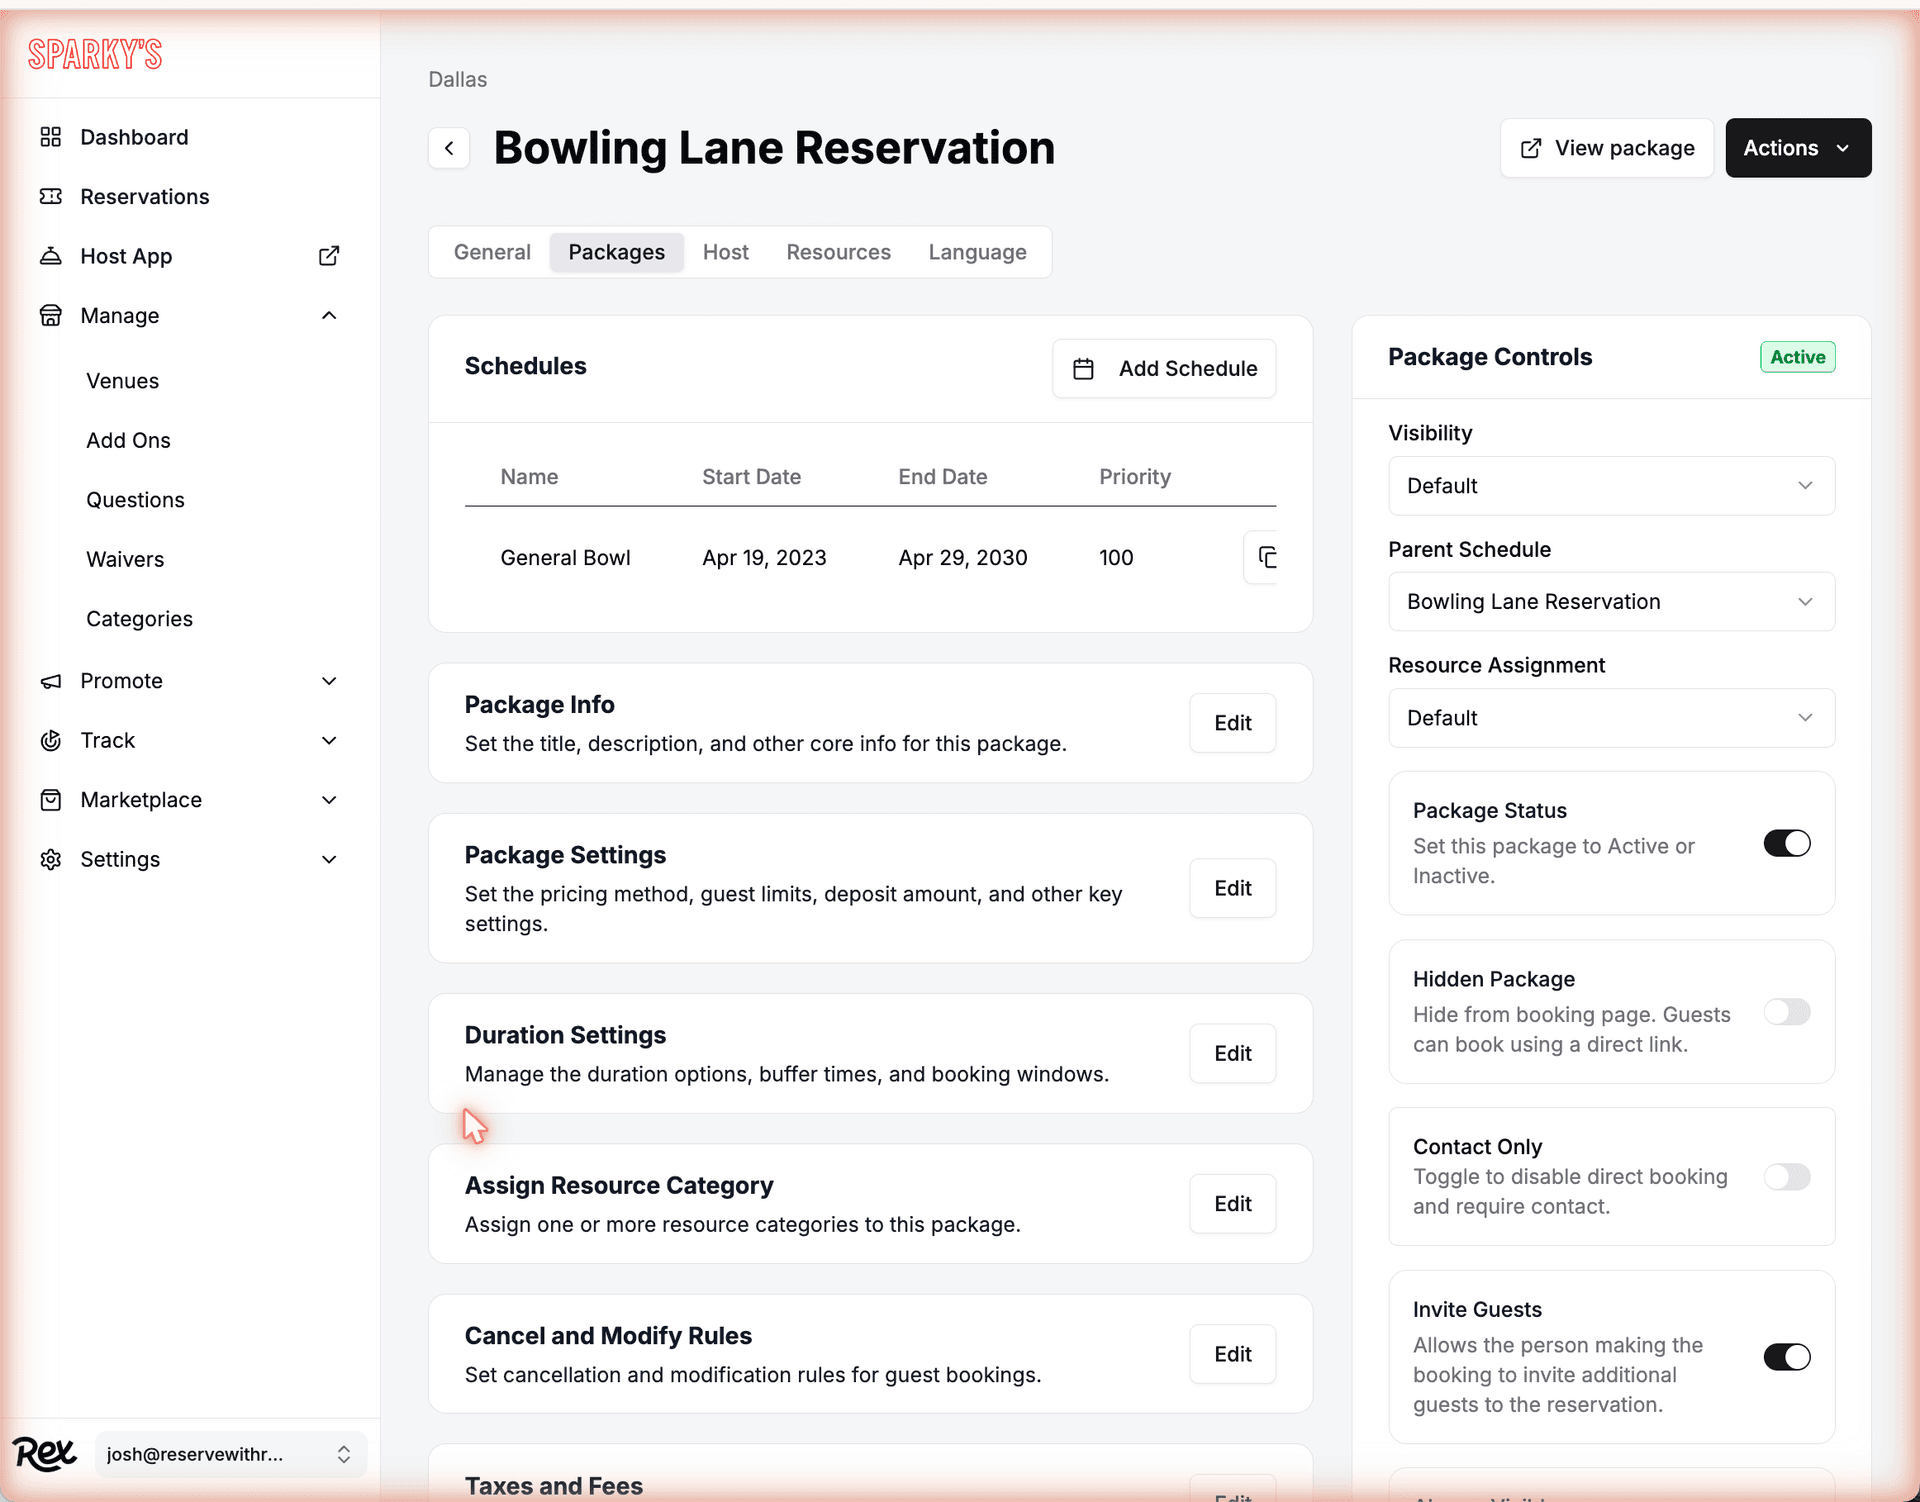Image resolution: width=1920 pixels, height=1502 pixels.
Task: Click the View package external-link icon
Action: pyautogui.click(x=1531, y=148)
